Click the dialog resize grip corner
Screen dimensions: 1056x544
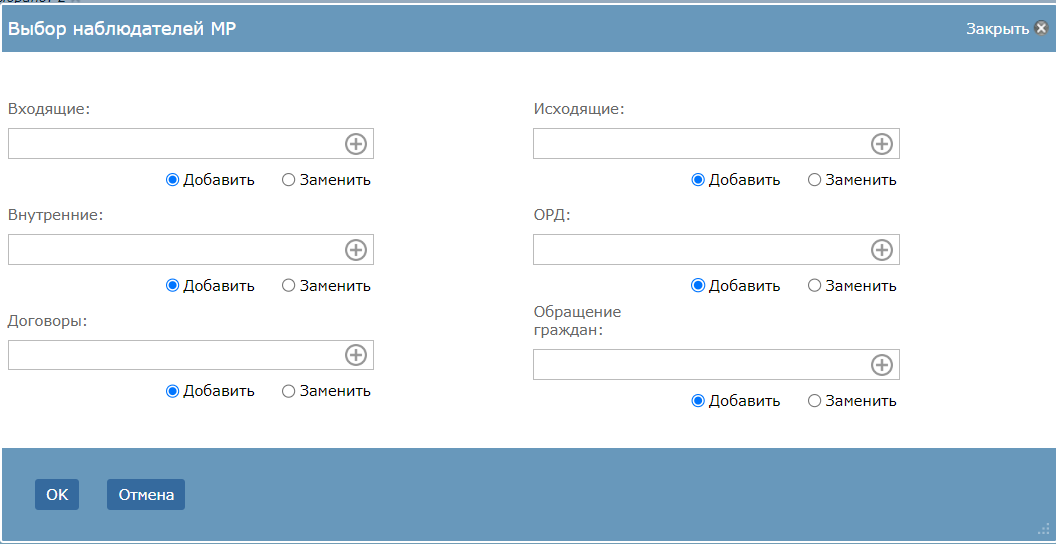1045,528
